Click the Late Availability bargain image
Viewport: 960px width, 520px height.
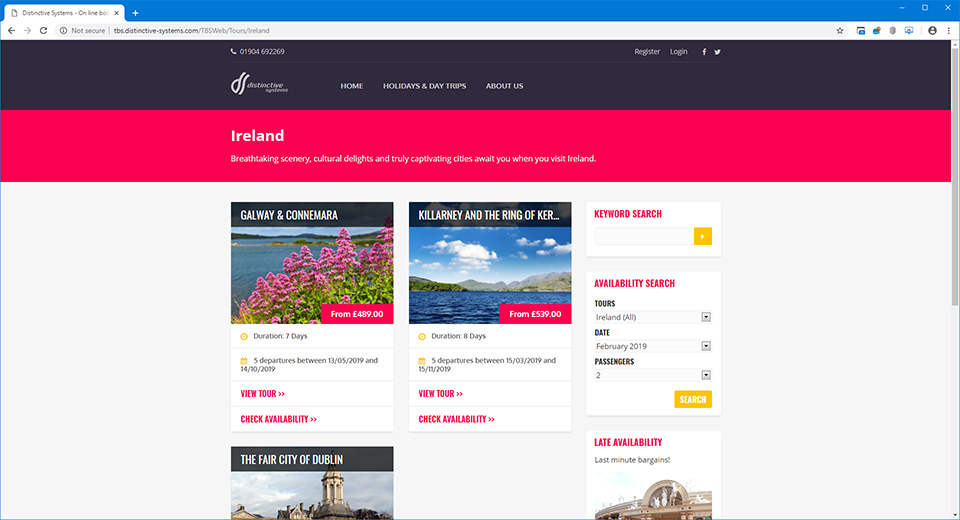click(x=653, y=496)
